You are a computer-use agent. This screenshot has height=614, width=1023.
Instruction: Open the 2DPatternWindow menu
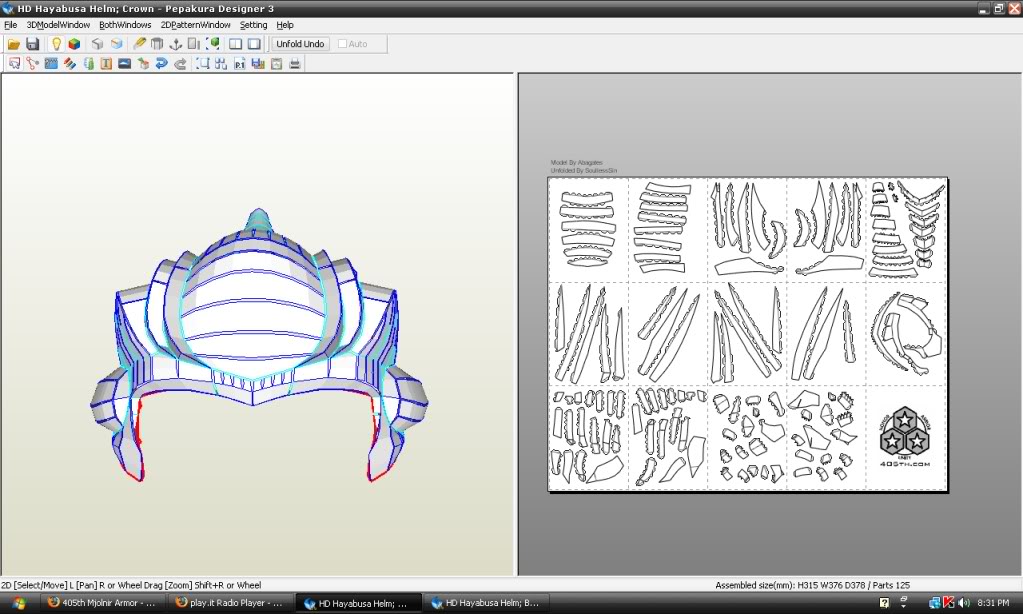pyautogui.click(x=196, y=25)
